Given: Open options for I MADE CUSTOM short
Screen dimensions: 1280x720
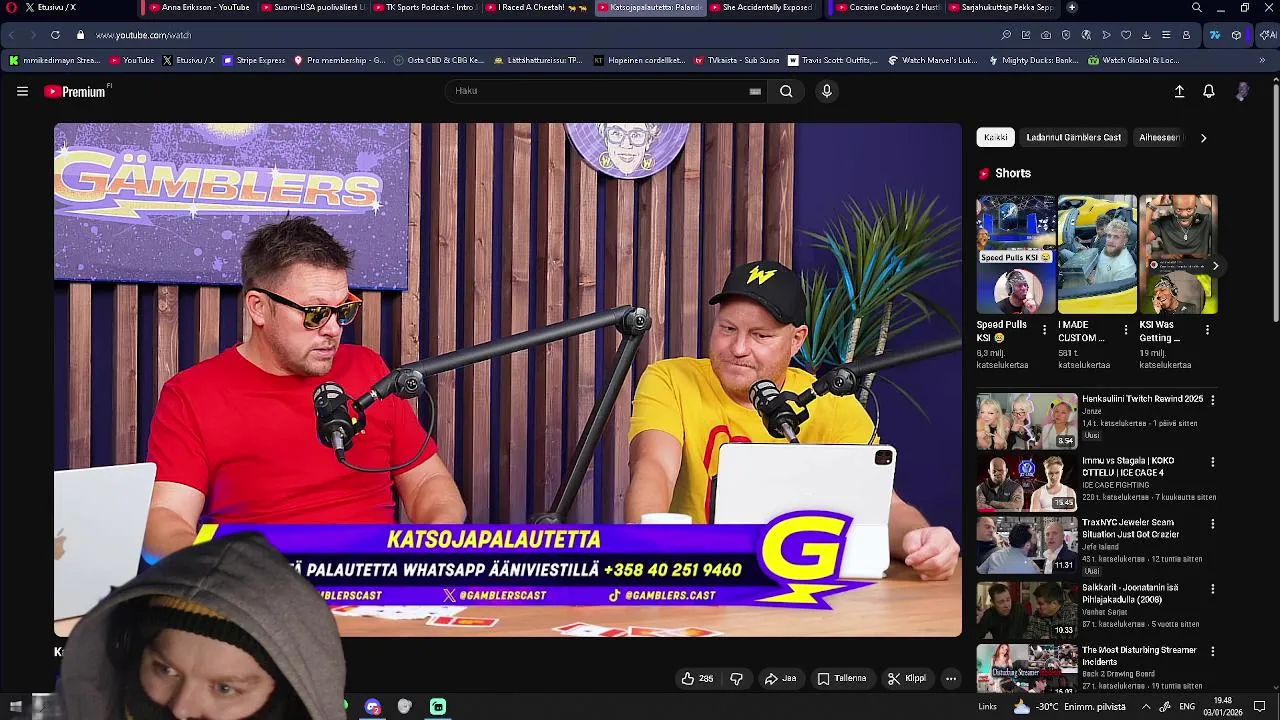Looking at the screenshot, I should (x=1126, y=330).
